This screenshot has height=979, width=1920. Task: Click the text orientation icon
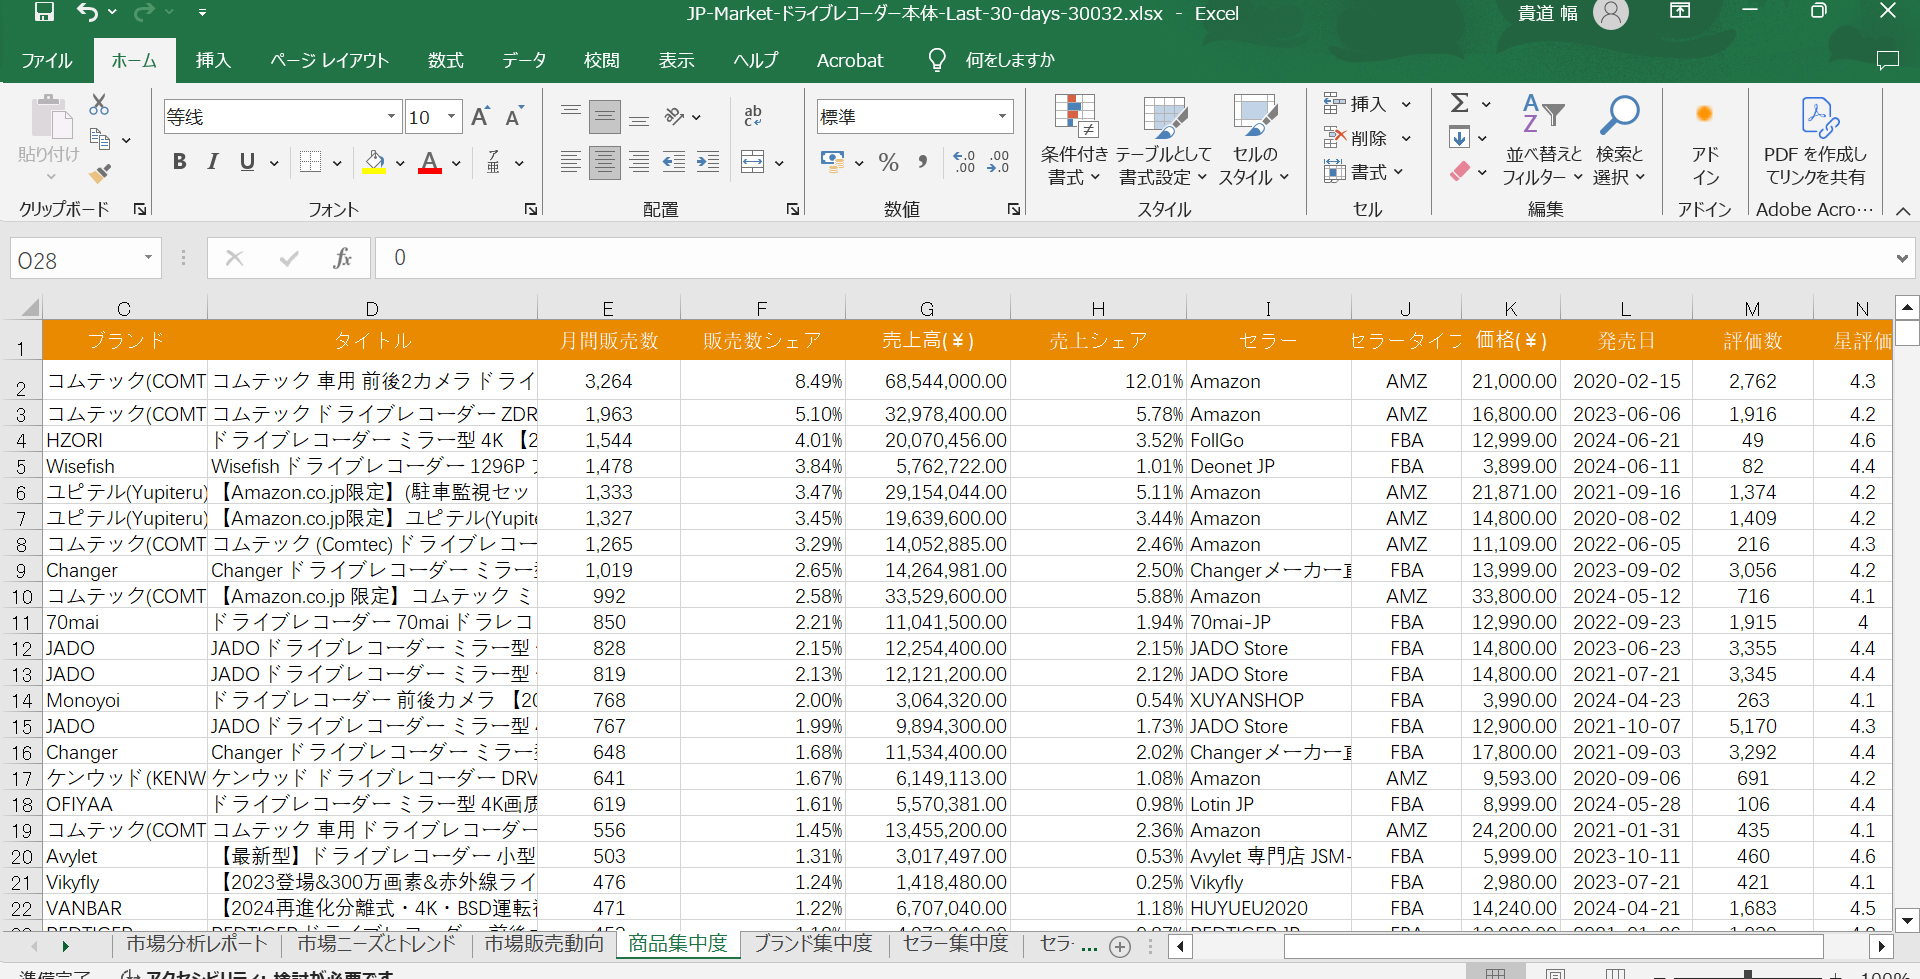point(675,117)
